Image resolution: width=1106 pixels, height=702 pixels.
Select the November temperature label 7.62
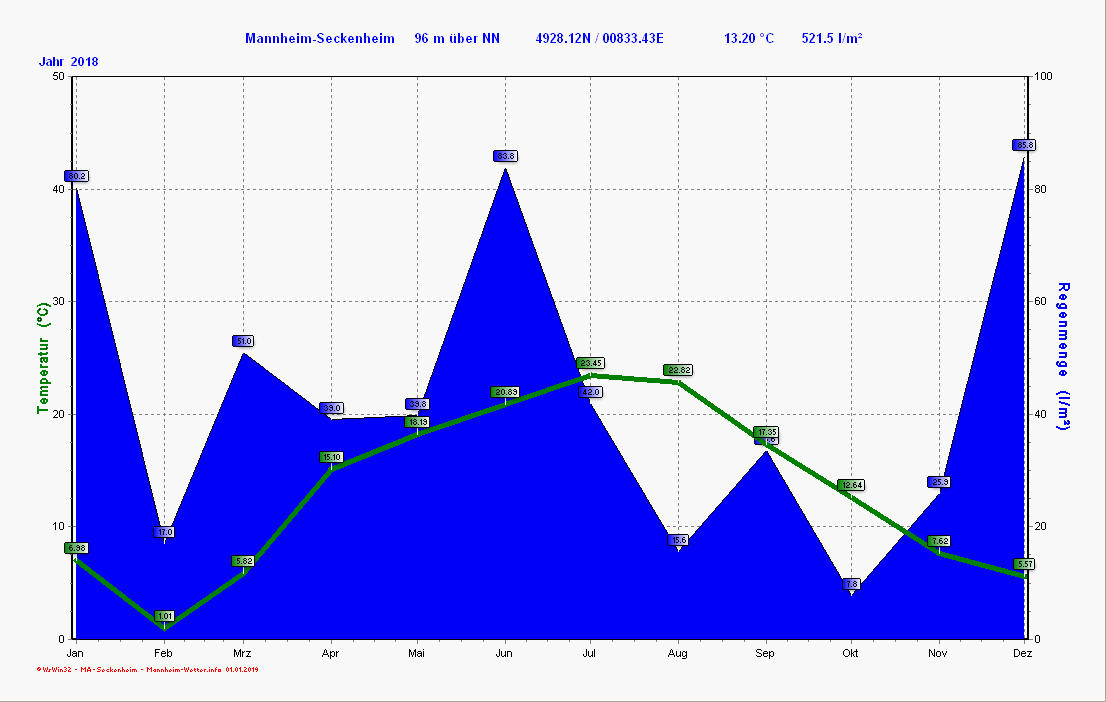[x=938, y=541]
